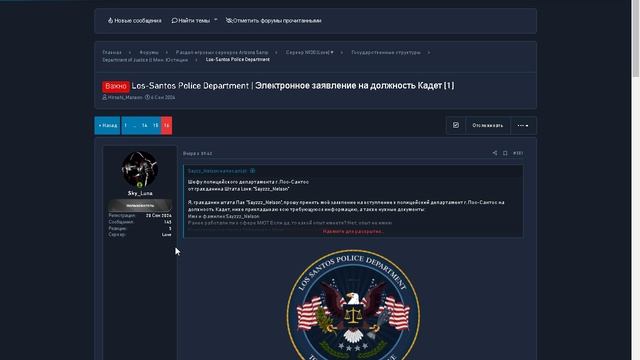Click the 'Пользователь' user banner under Sky_Luna
Viewport: 640px width, 360px height.
point(140,205)
